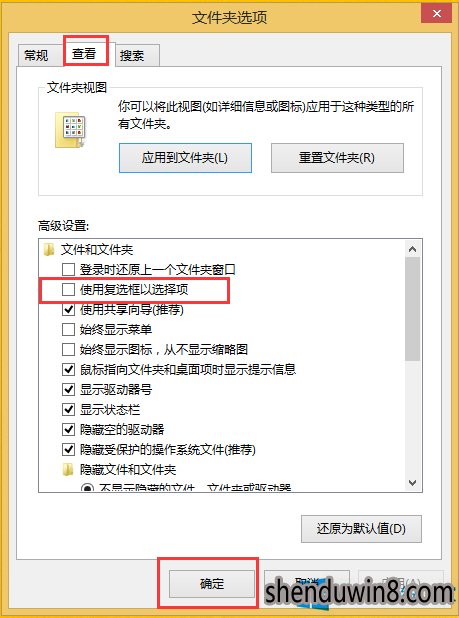Close the 文件夹选项 dialog
Screen dimensions: 459x618
437,14
